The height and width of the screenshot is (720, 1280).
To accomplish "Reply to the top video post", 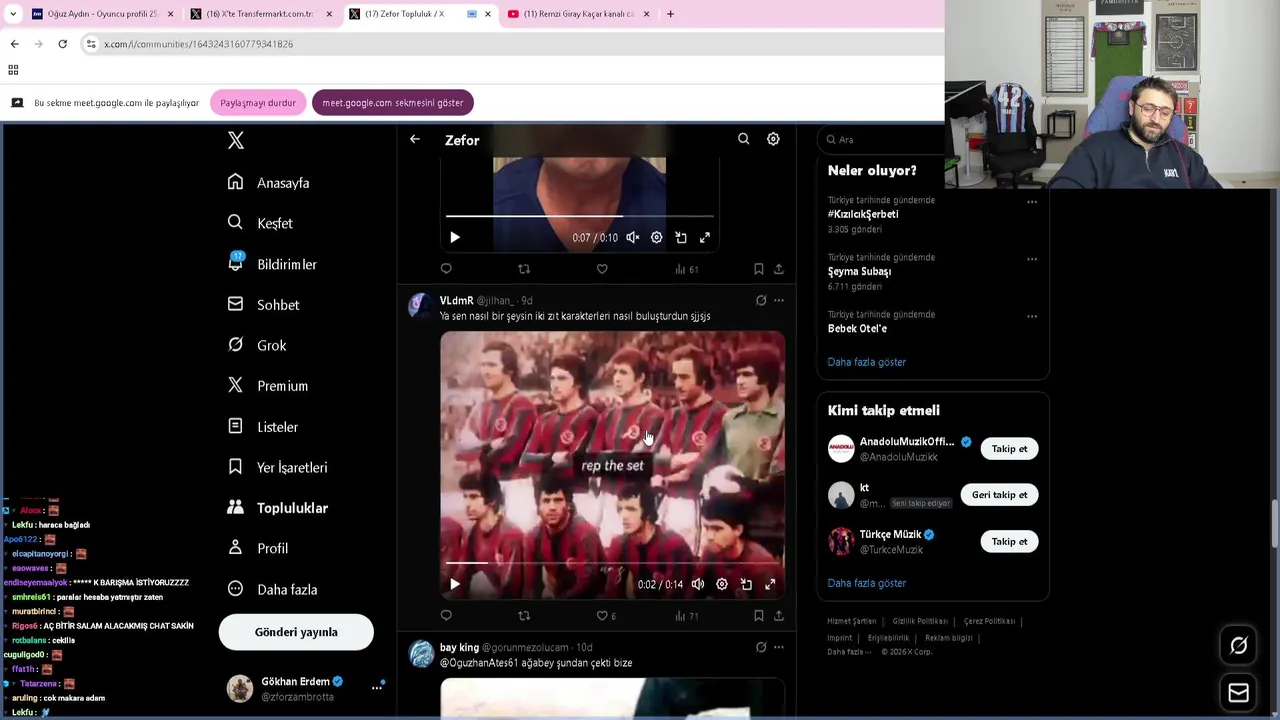I will click(x=446, y=269).
